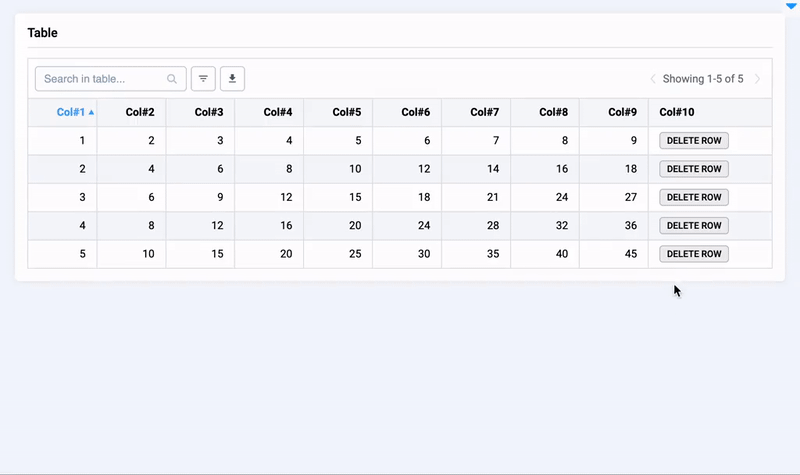Image resolution: width=800 pixels, height=475 pixels.
Task: Hit DELETE ROW on row 4
Action: tap(694, 226)
